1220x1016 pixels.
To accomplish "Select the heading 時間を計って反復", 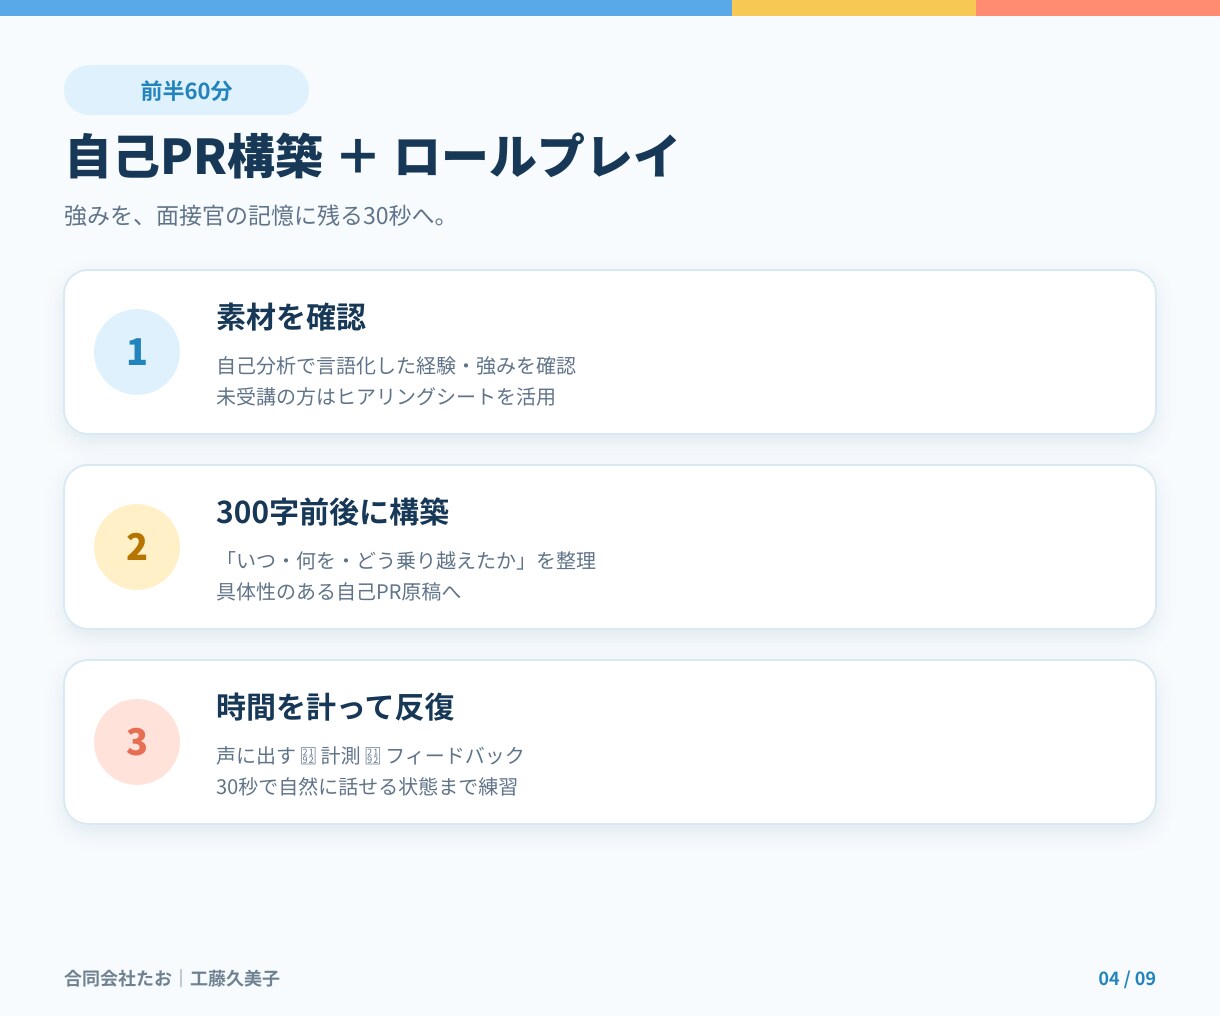I will tap(335, 707).
